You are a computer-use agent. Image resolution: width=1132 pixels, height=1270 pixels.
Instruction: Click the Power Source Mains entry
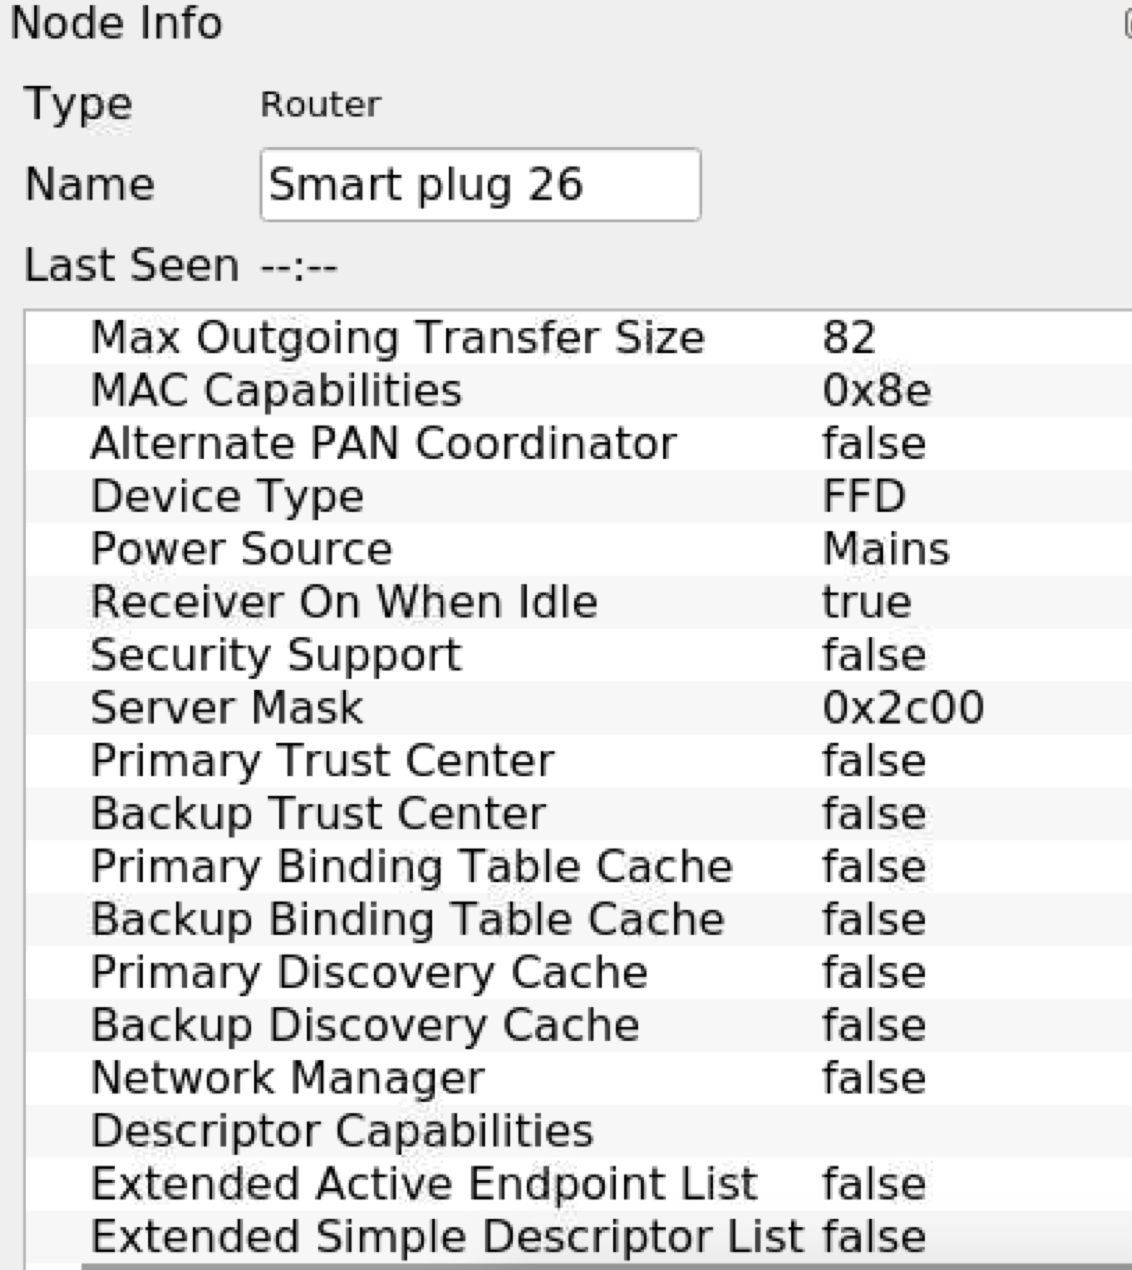(400, 549)
